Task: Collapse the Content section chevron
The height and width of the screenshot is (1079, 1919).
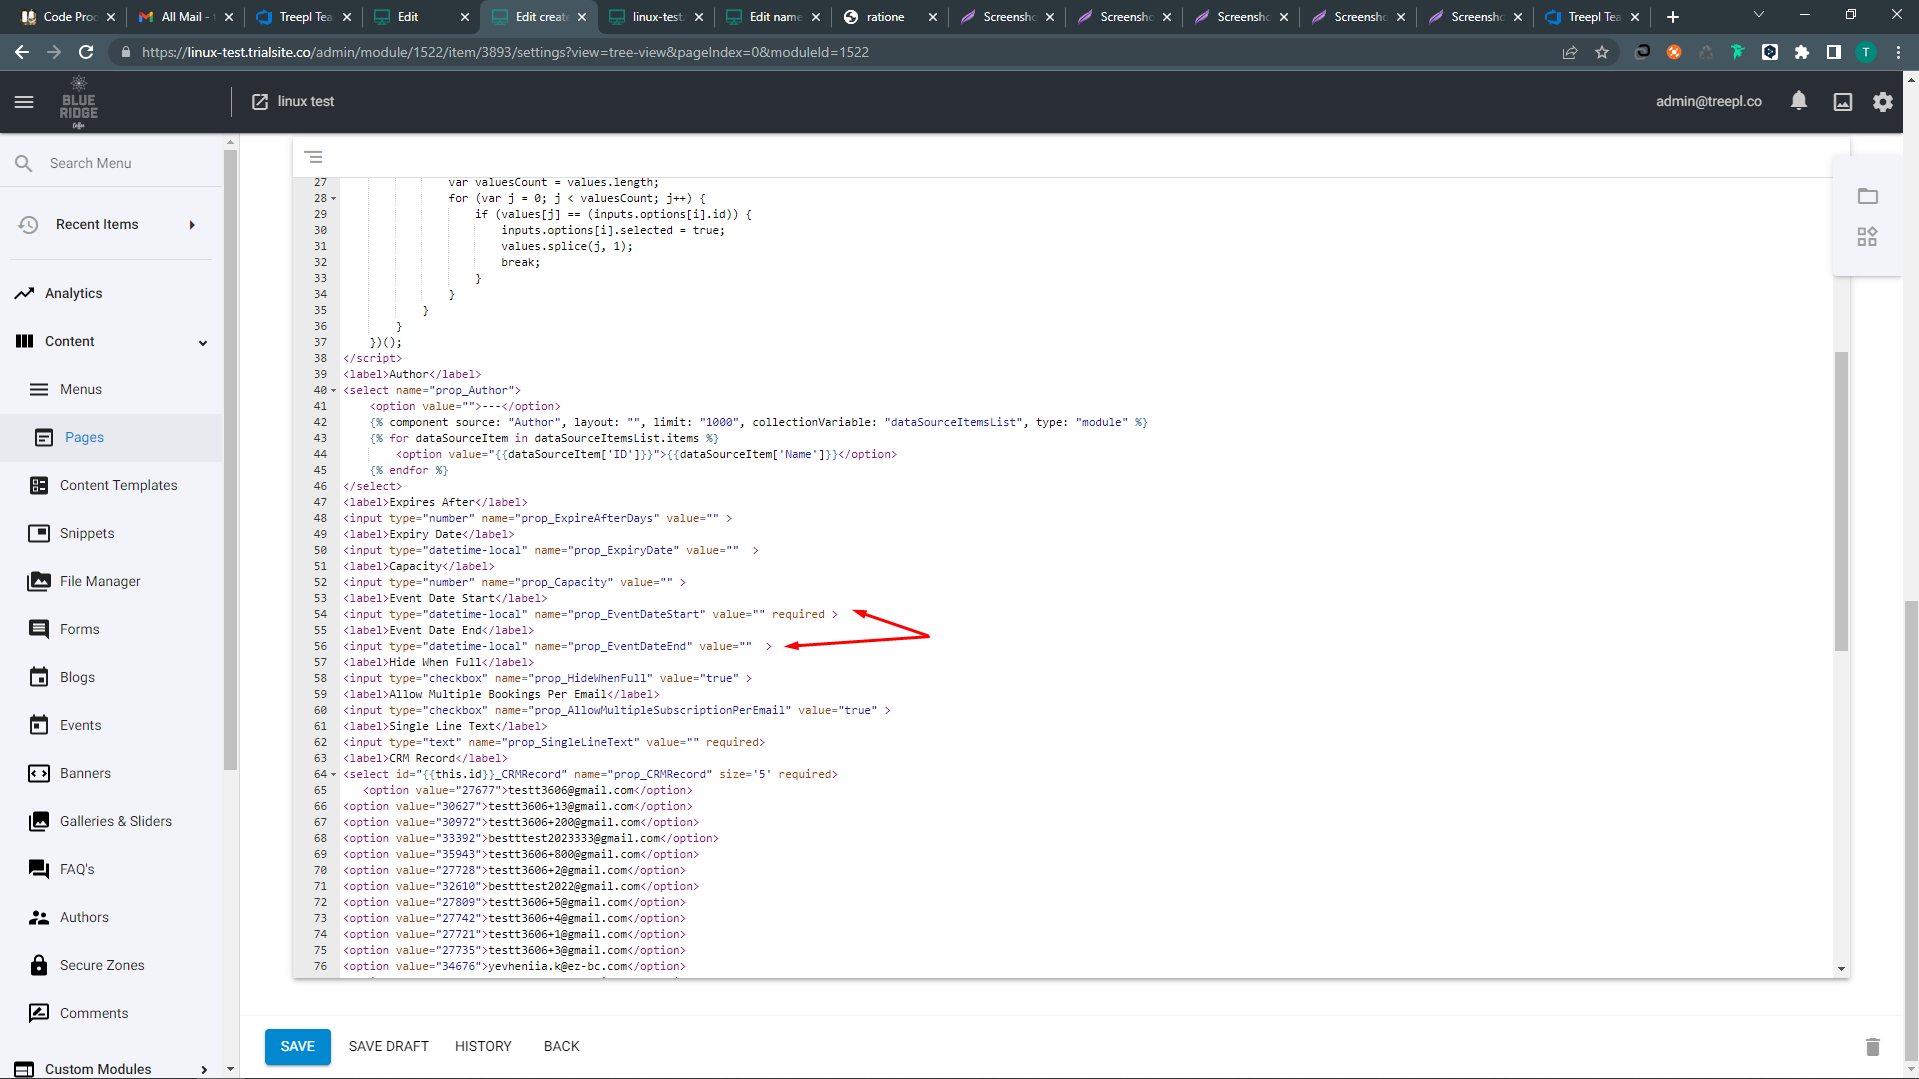Action: [x=203, y=342]
